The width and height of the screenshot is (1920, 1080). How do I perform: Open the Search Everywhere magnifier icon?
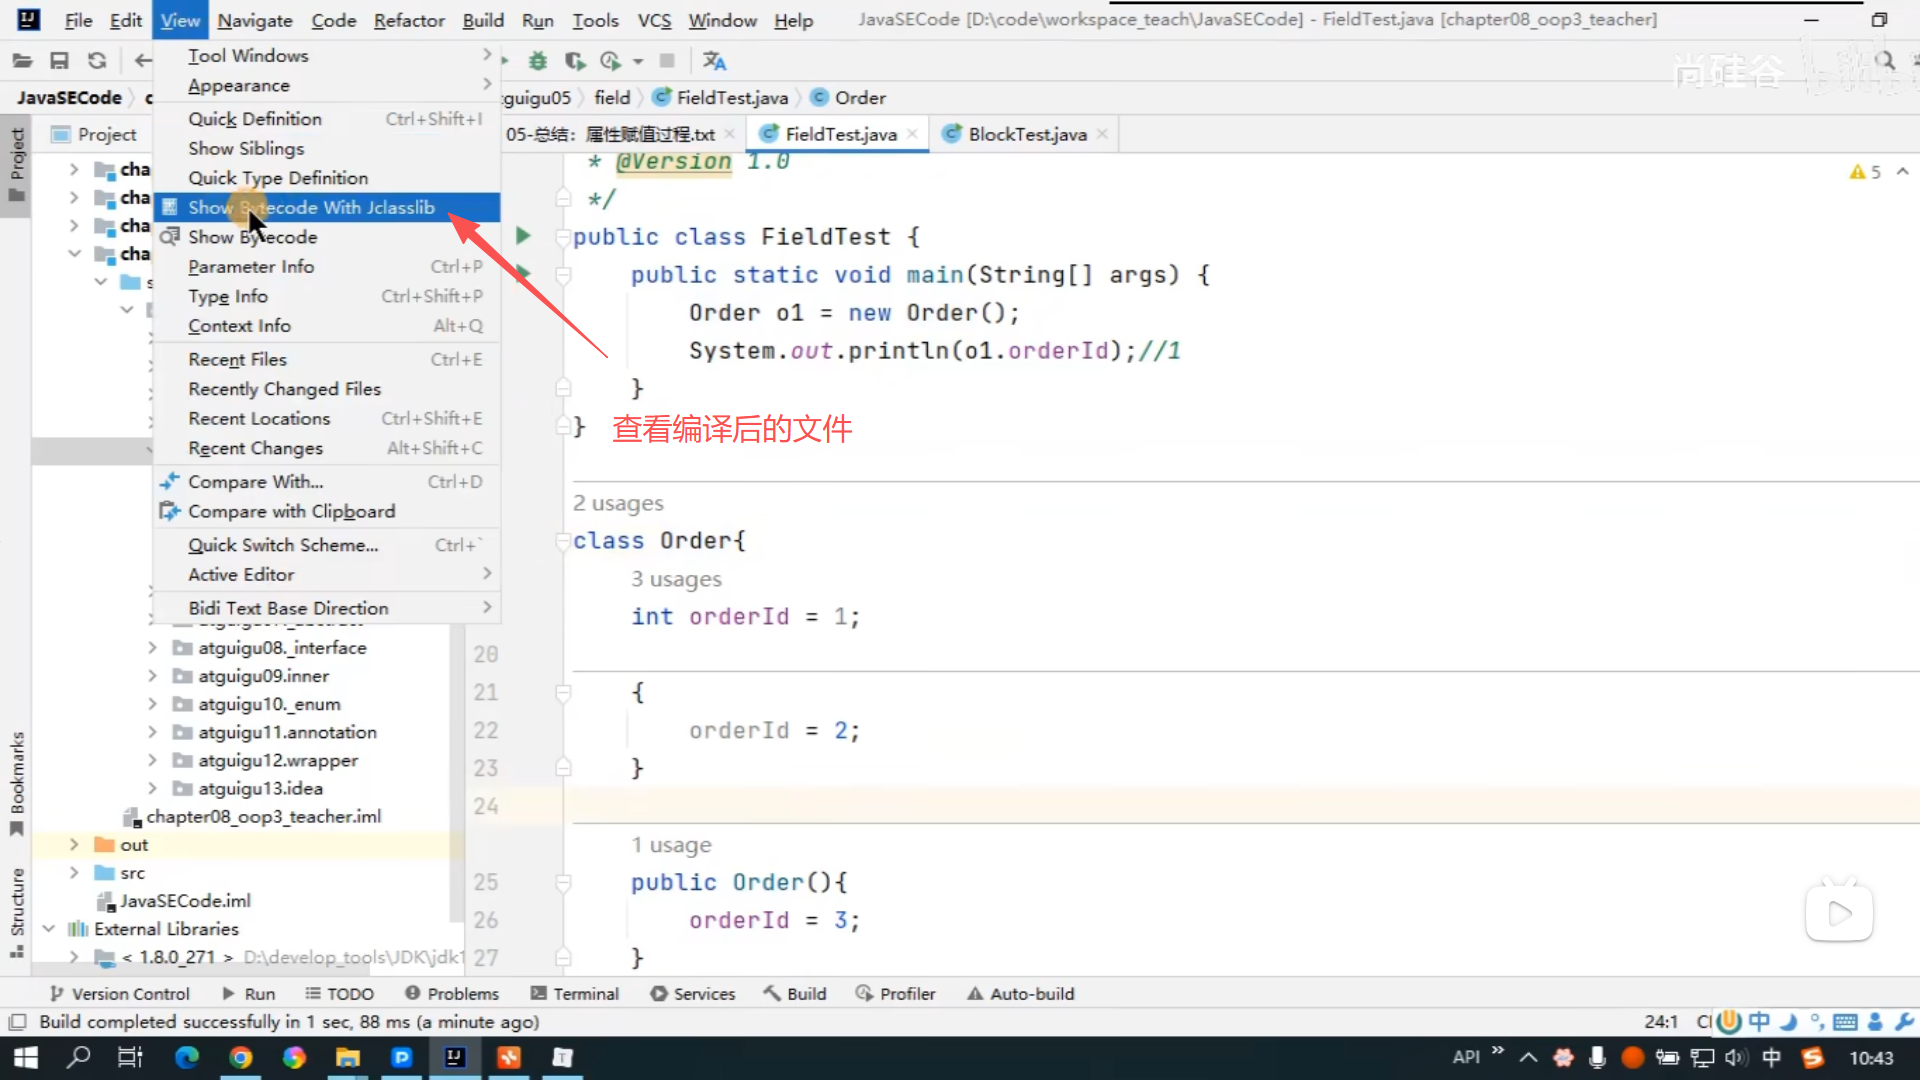pyautogui.click(x=1885, y=61)
